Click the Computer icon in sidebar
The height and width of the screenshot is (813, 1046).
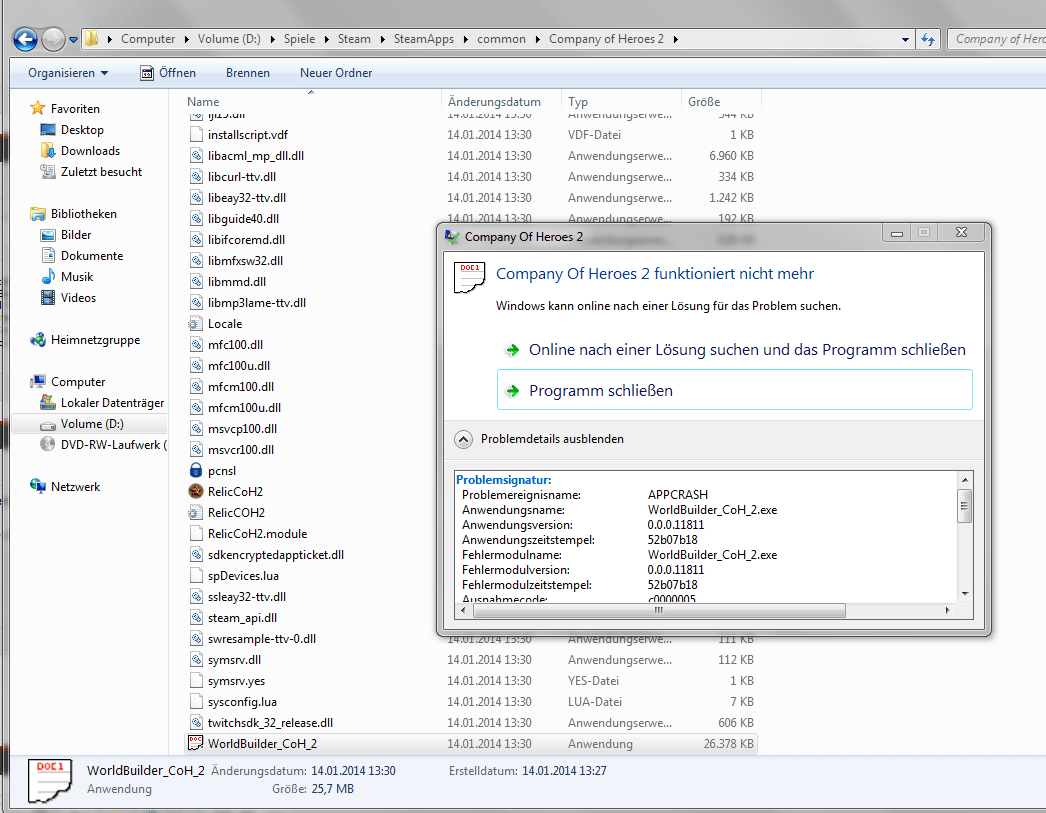[x=38, y=381]
